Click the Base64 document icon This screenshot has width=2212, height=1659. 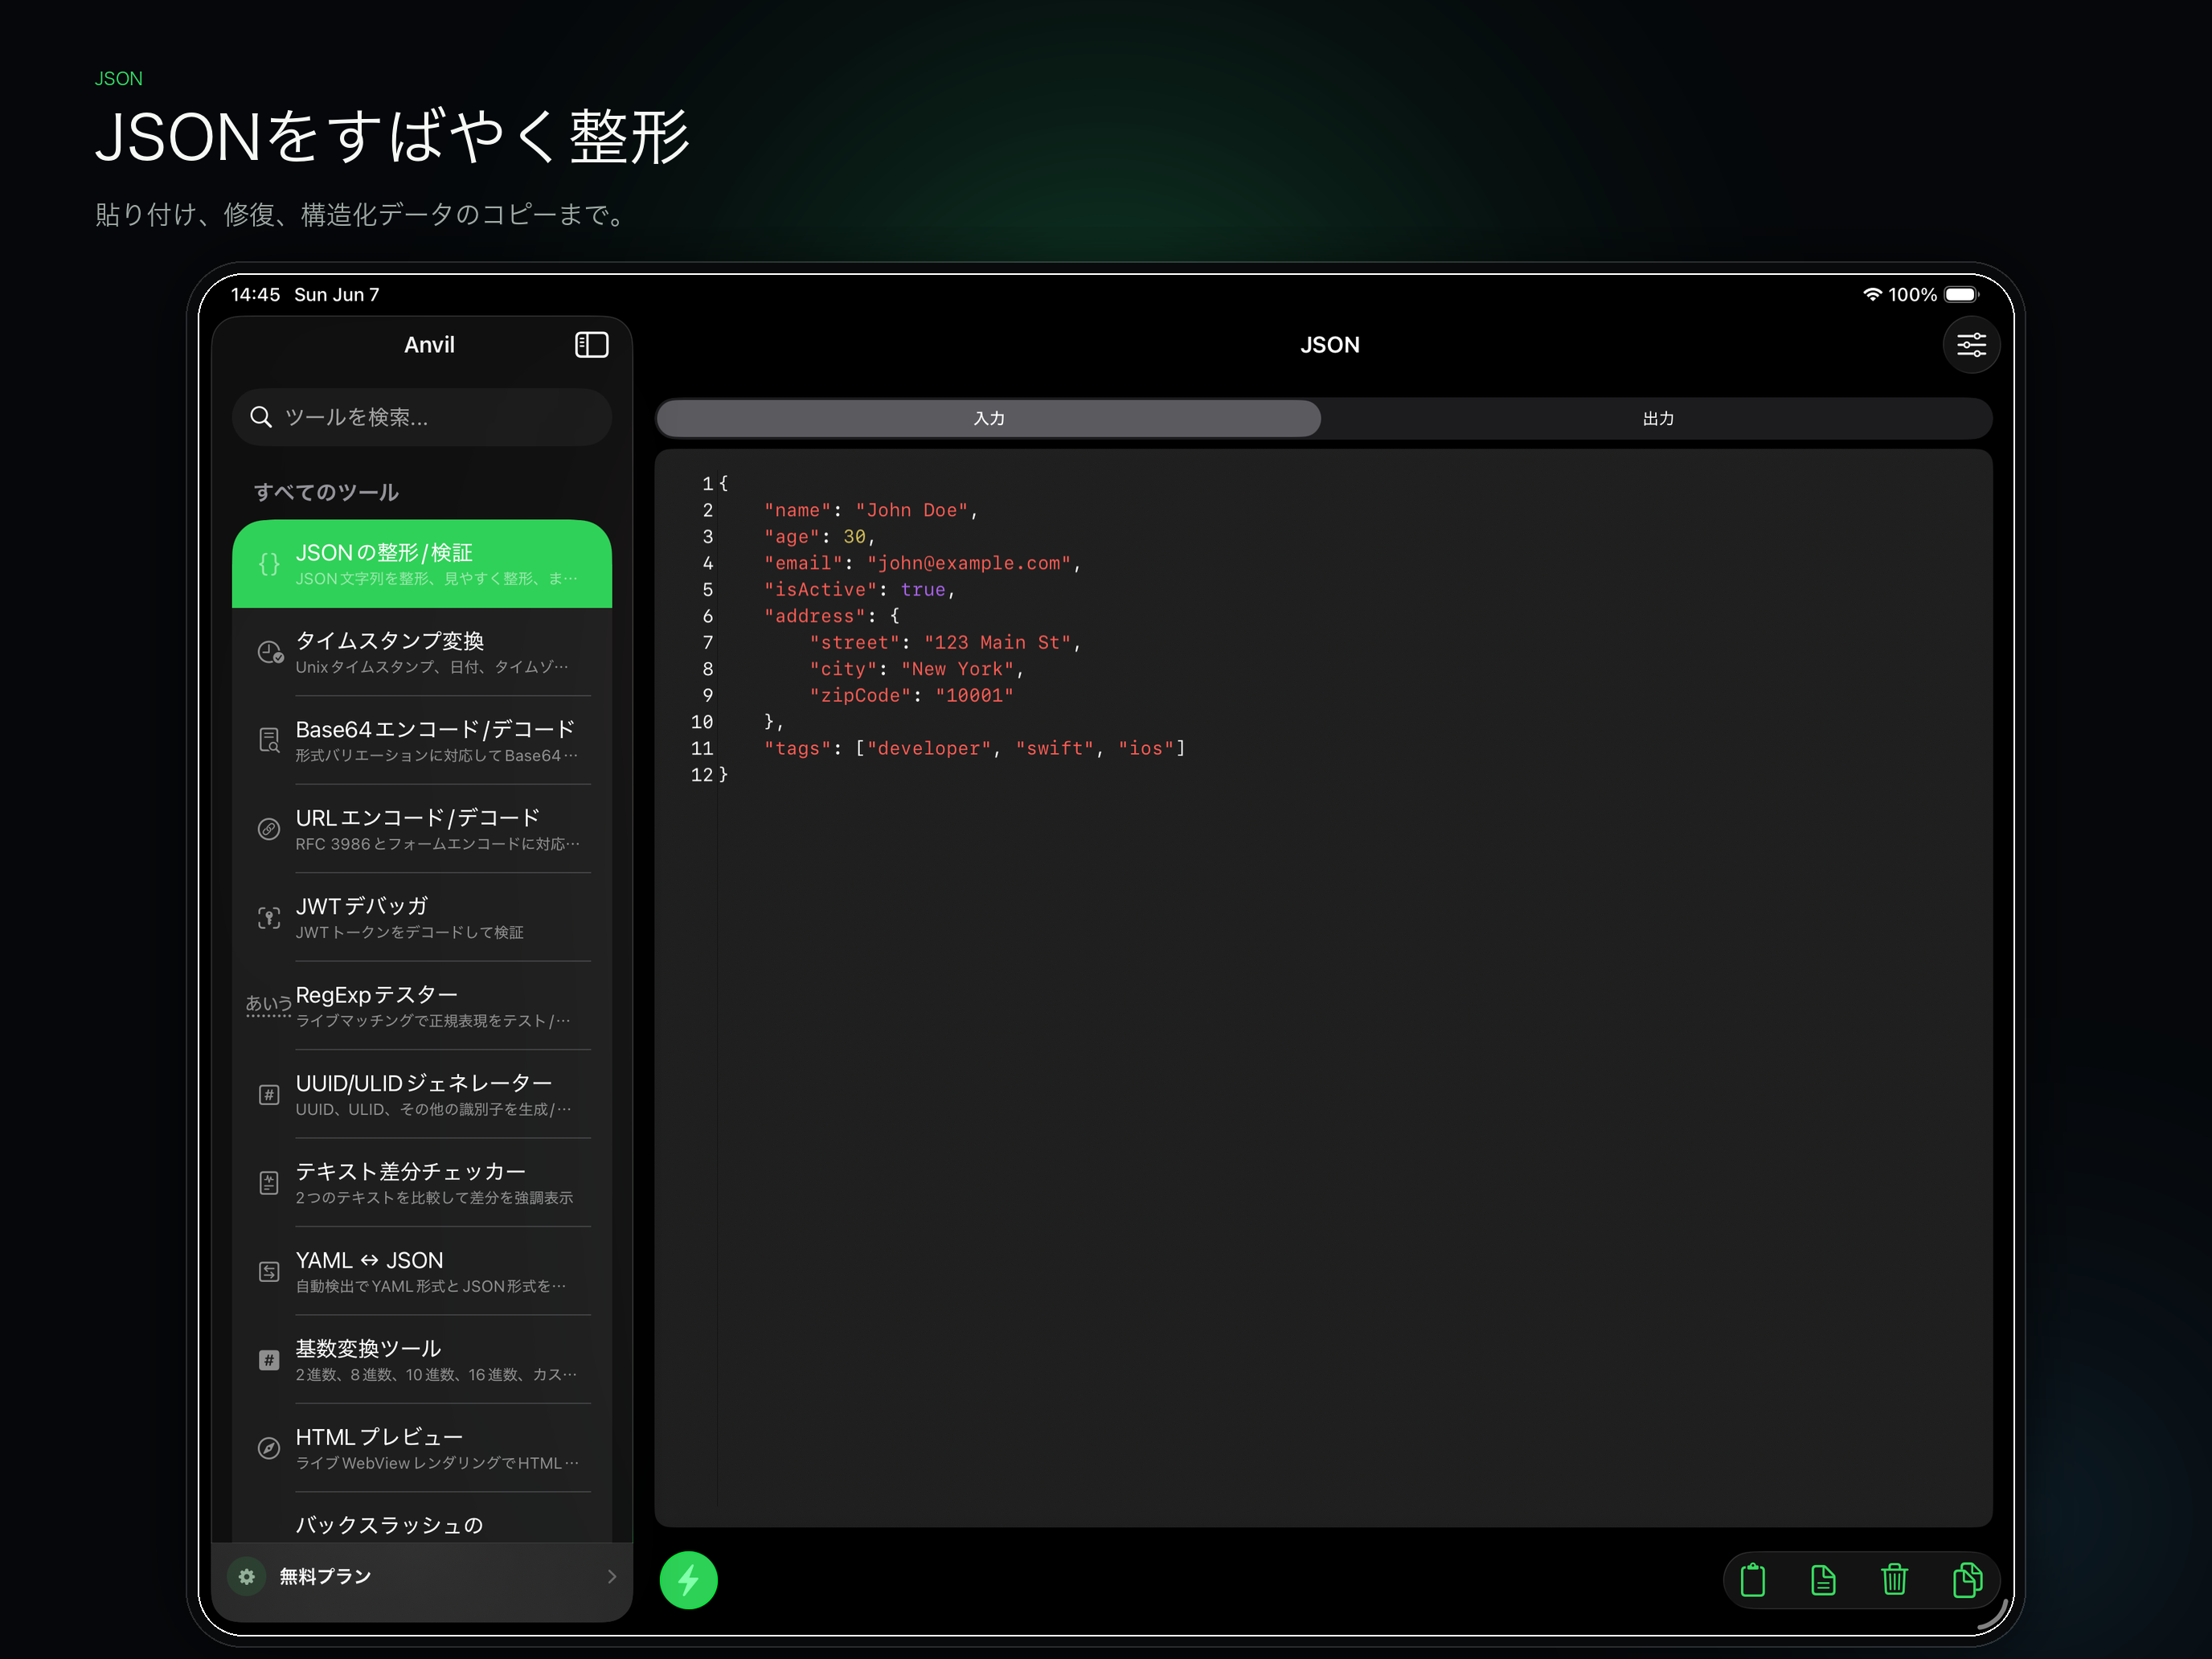[x=269, y=740]
